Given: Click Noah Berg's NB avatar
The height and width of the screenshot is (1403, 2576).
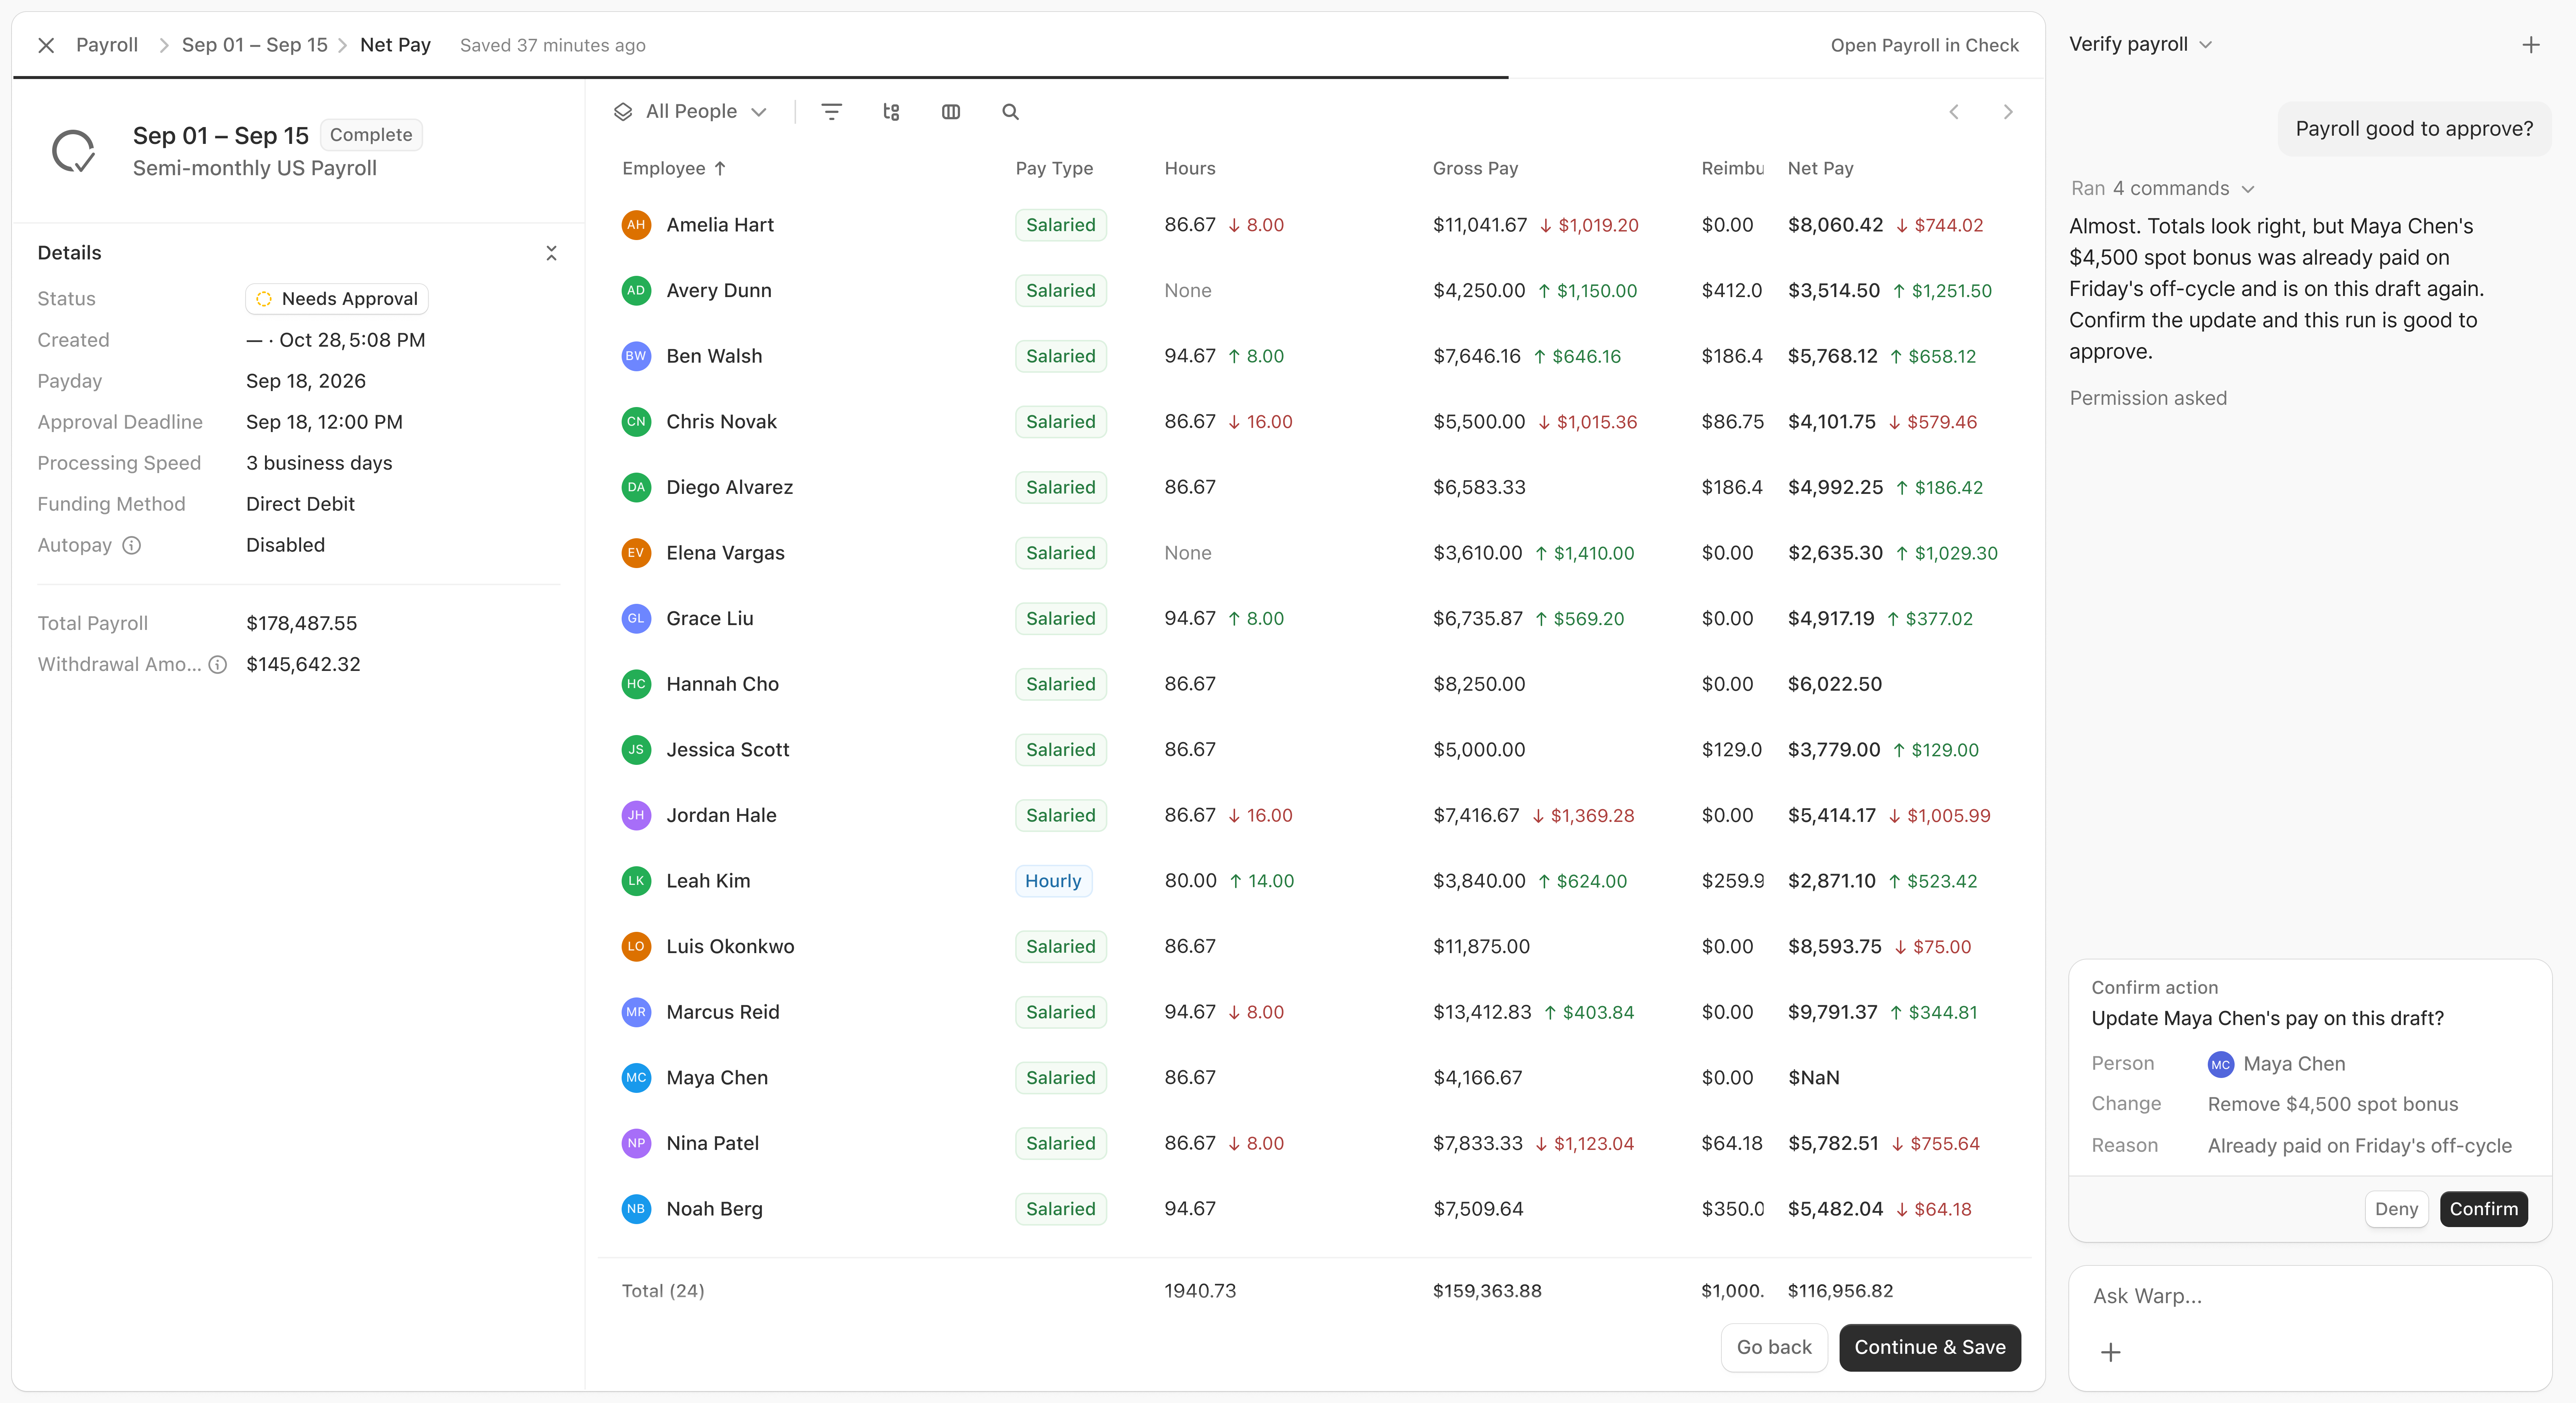Looking at the screenshot, I should (x=636, y=1209).
